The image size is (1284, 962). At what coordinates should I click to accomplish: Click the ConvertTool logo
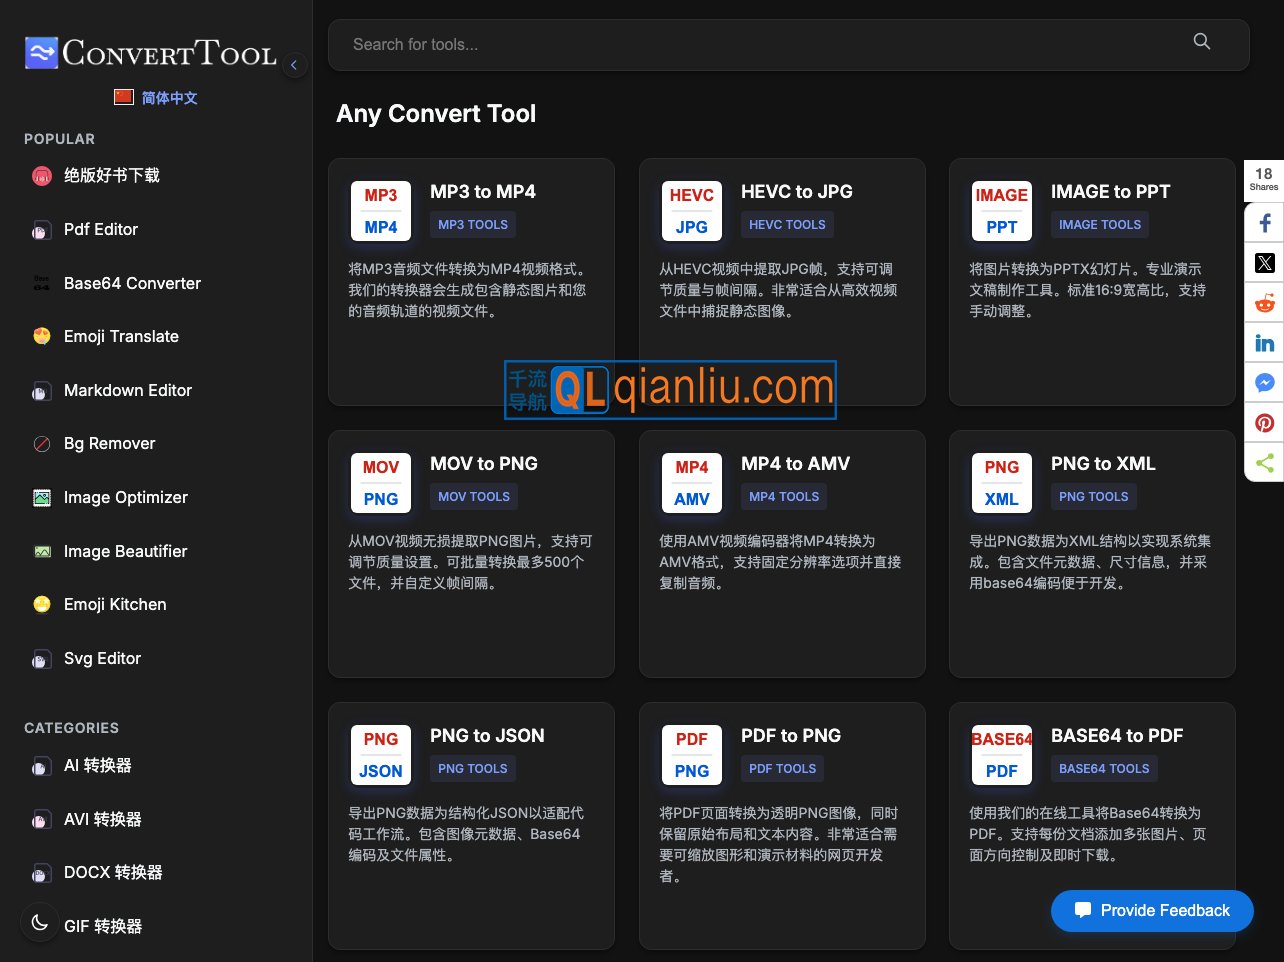click(x=150, y=53)
